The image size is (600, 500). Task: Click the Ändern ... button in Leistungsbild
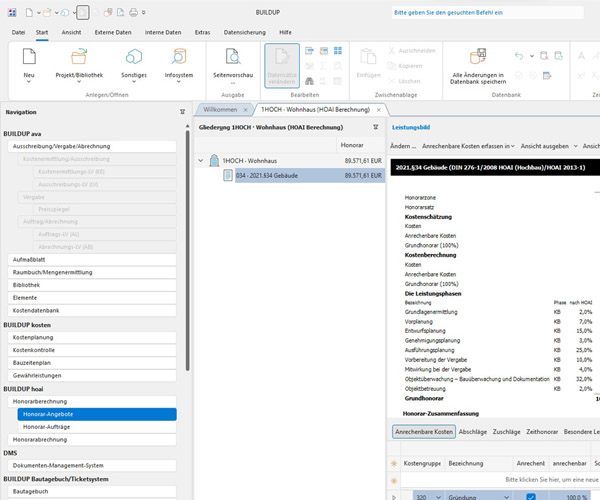point(403,146)
